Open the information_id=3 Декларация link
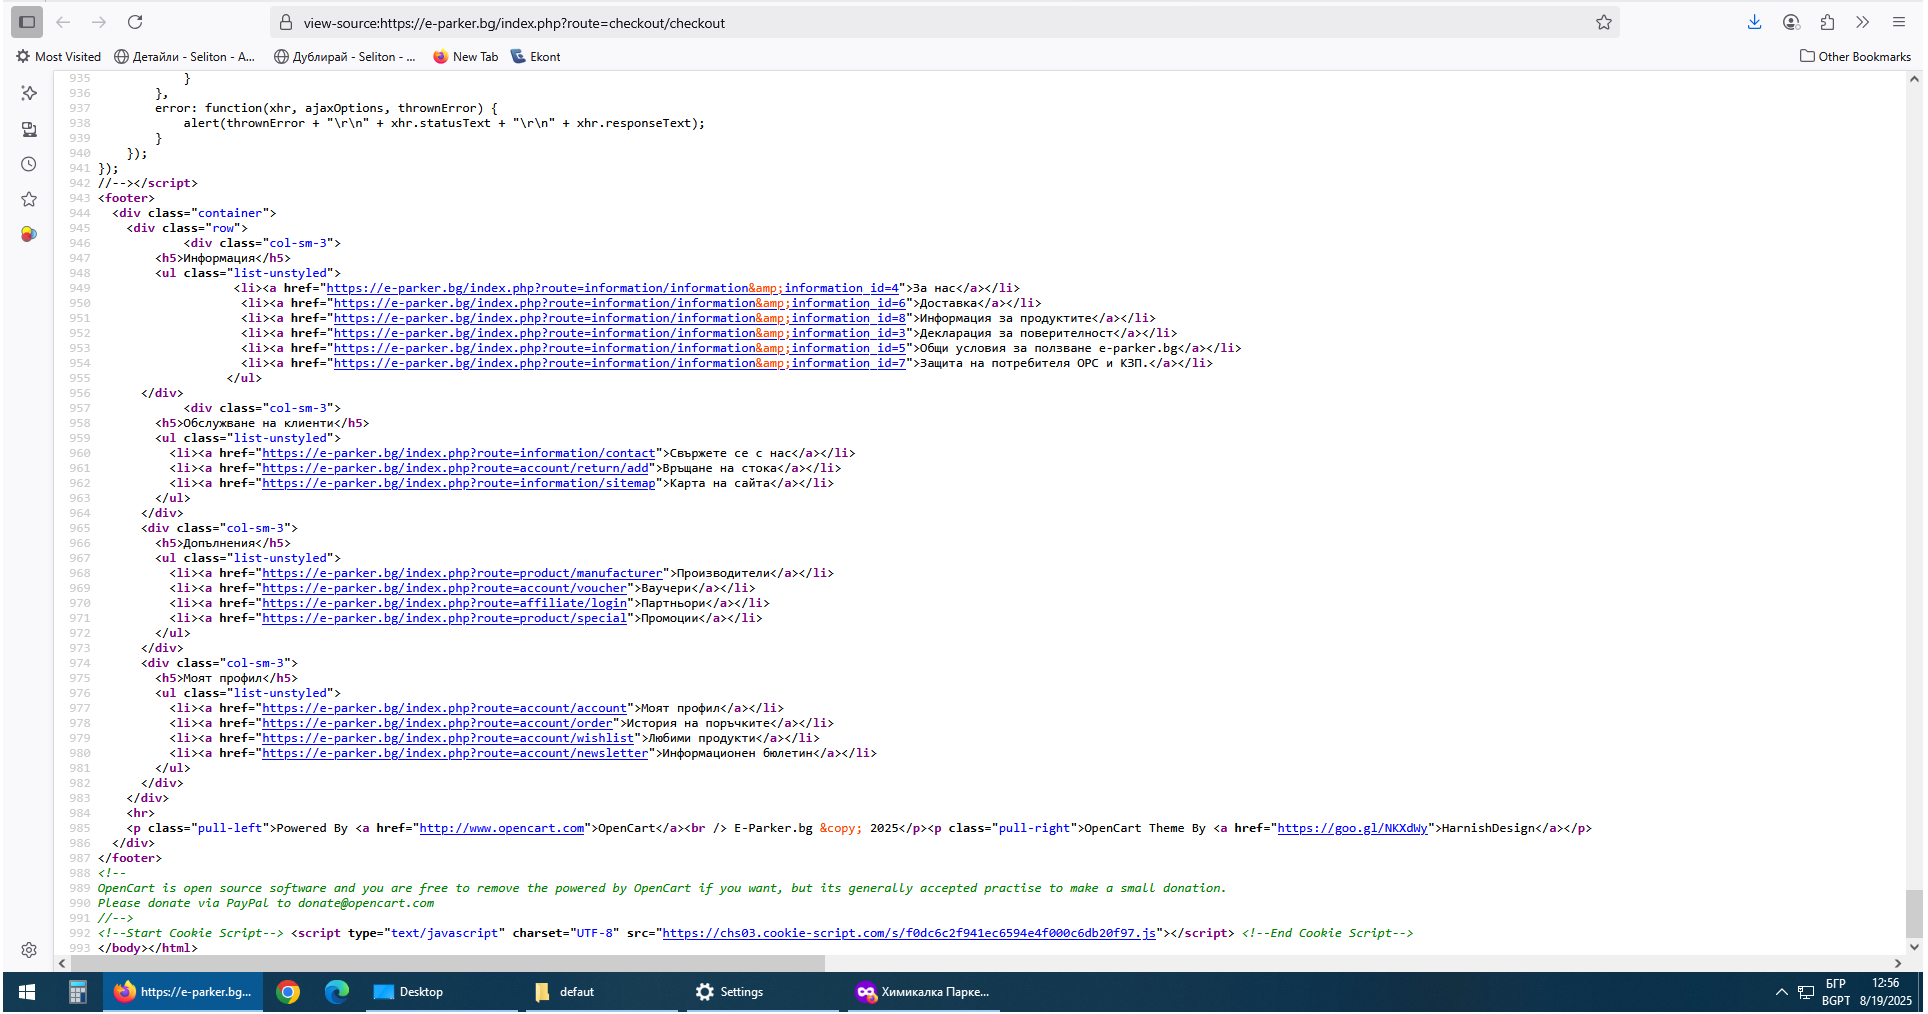The width and height of the screenshot is (1928, 1014). [x=620, y=333]
